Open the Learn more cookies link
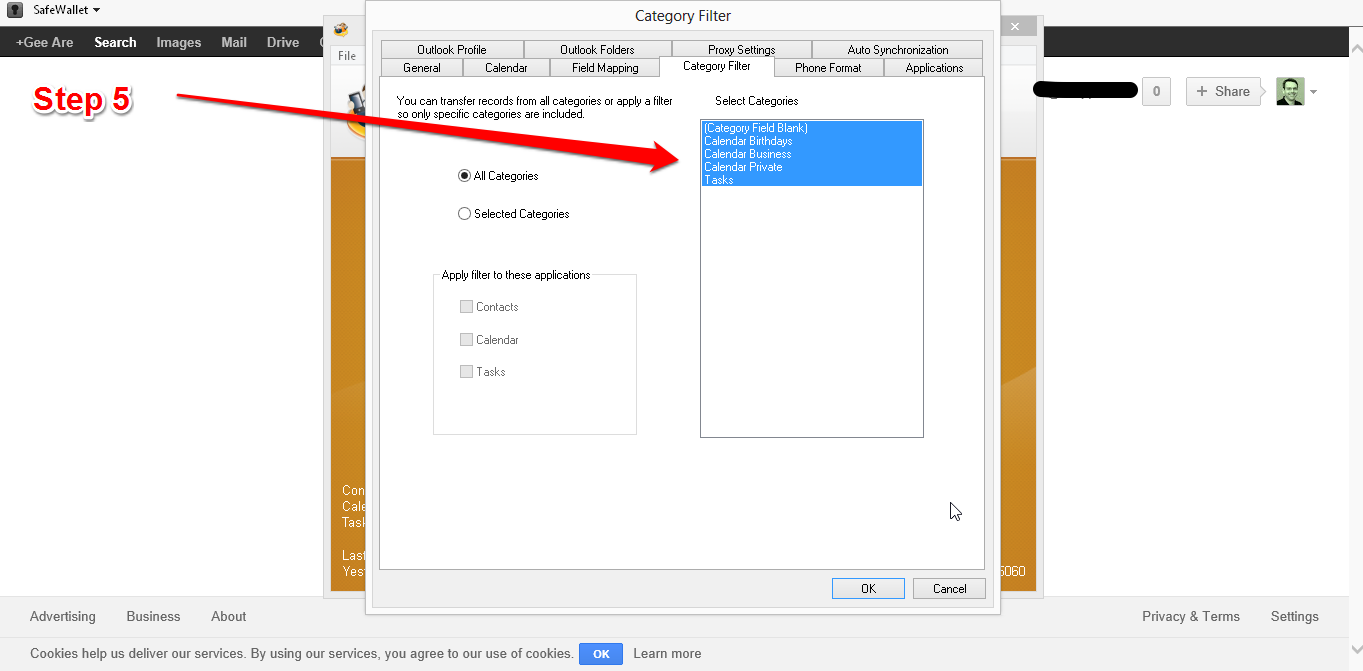Viewport: 1363px width, 671px height. pyautogui.click(x=667, y=654)
